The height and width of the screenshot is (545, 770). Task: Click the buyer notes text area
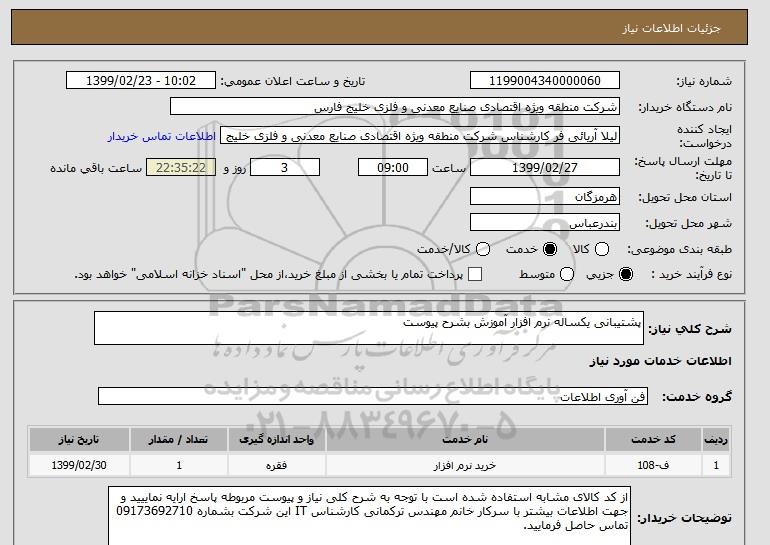[x=369, y=517]
